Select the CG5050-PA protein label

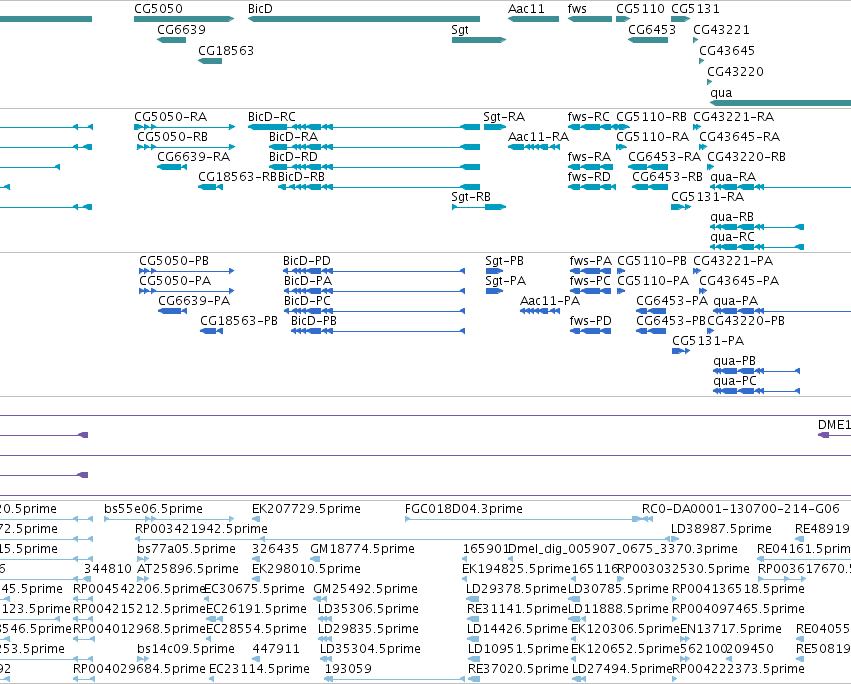[x=175, y=281]
